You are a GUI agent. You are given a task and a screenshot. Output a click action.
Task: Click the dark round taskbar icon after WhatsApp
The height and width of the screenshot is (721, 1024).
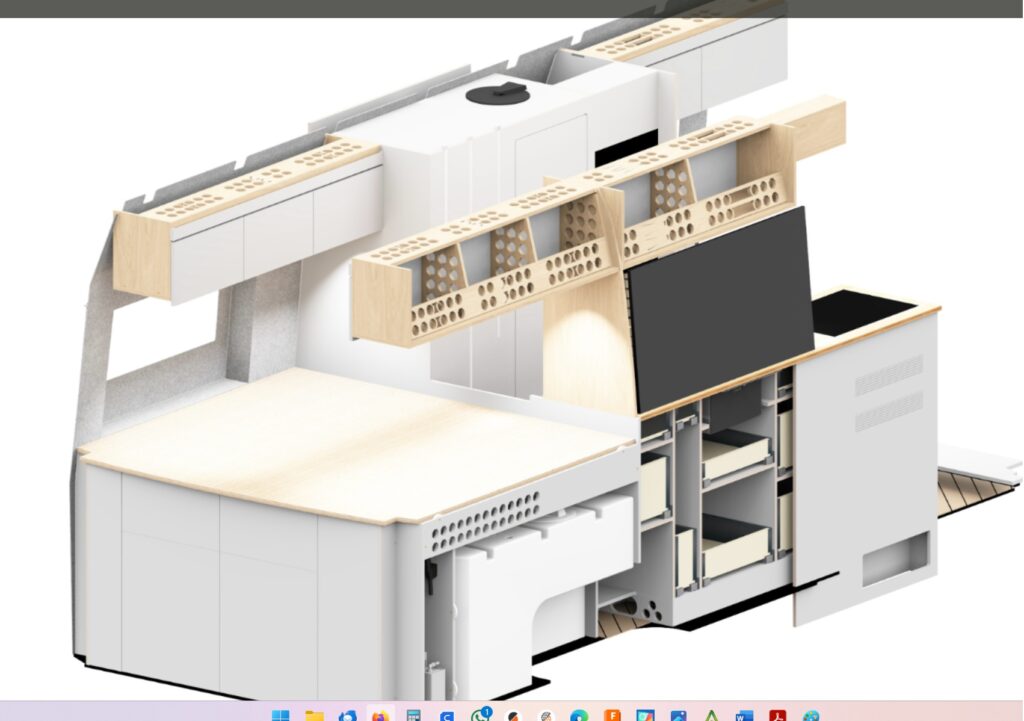(513, 716)
